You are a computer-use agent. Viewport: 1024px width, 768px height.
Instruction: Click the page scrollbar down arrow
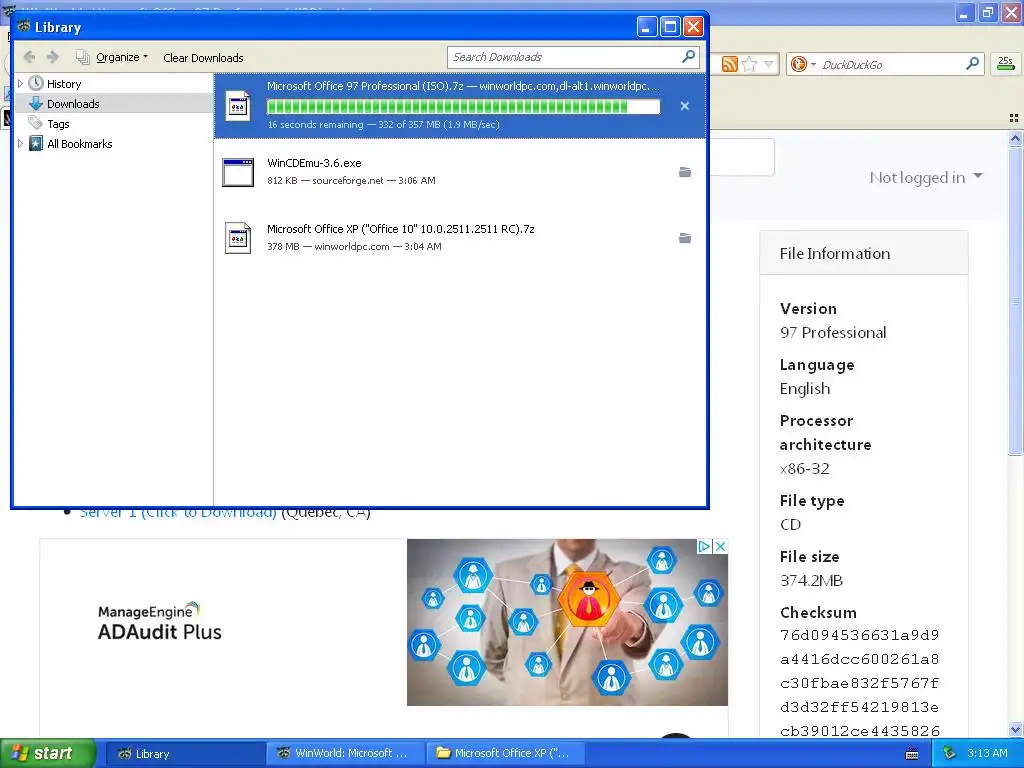tap(1015, 729)
